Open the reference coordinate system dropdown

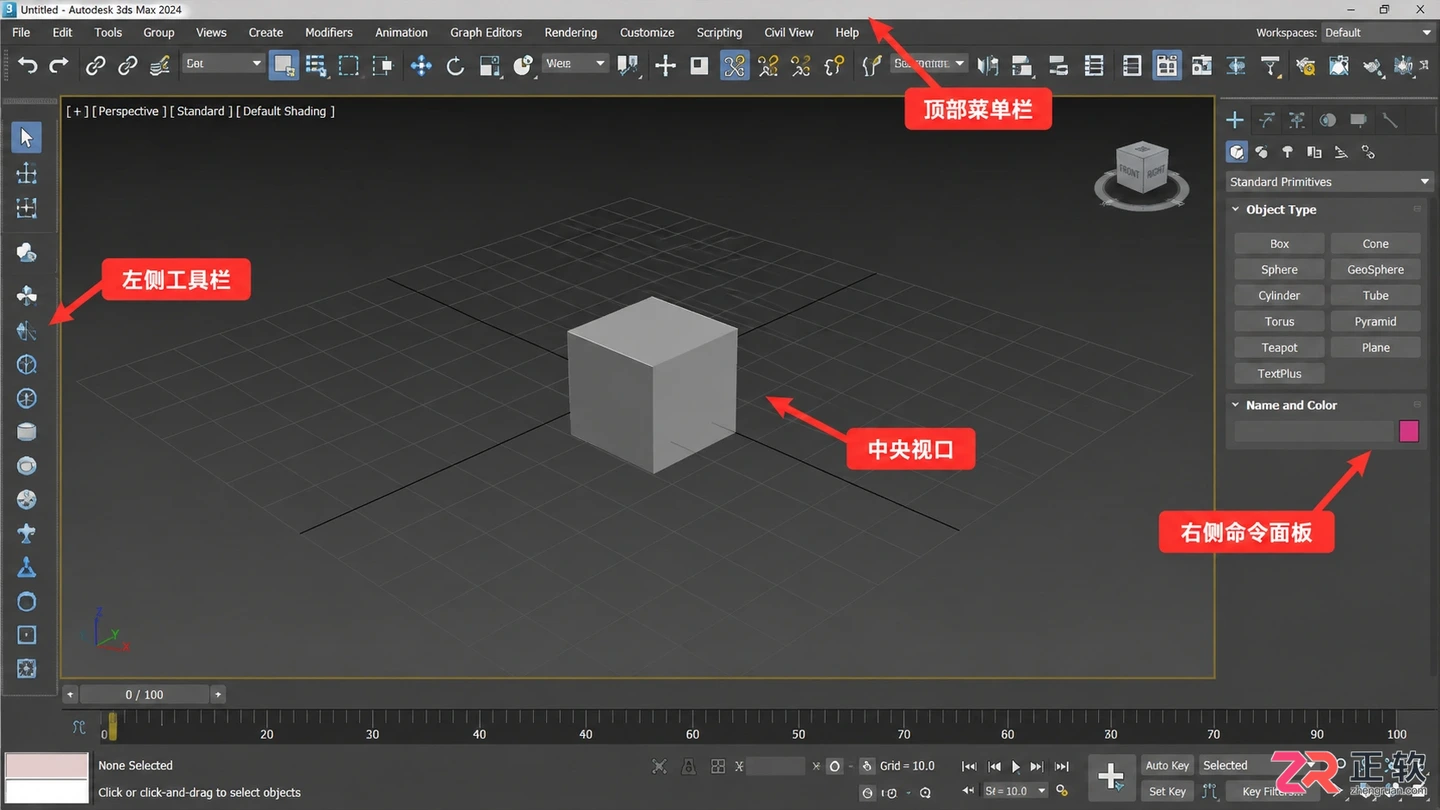(x=574, y=63)
